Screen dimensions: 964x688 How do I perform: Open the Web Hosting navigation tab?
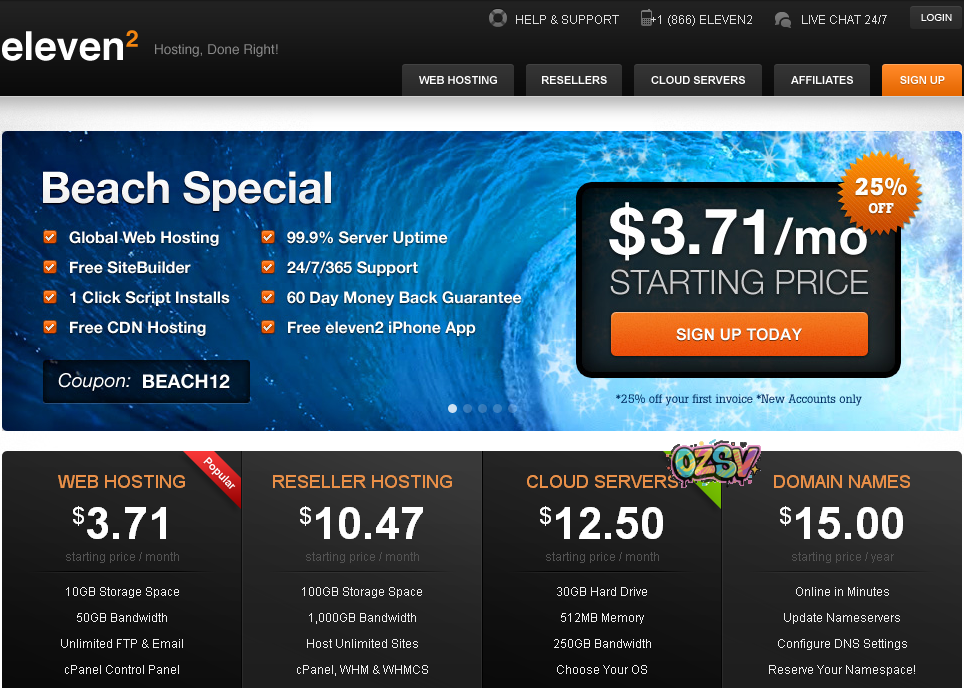[x=458, y=80]
